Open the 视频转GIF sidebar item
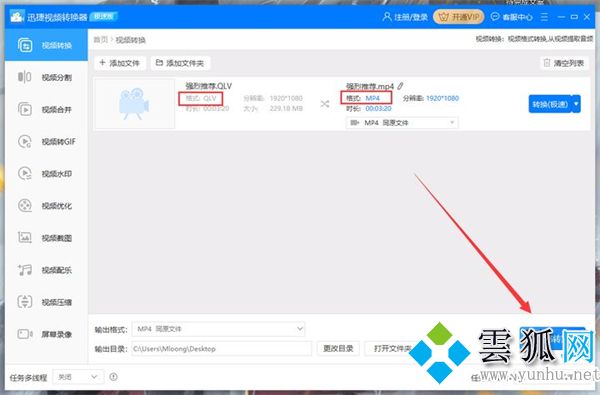 tap(46, 142)
